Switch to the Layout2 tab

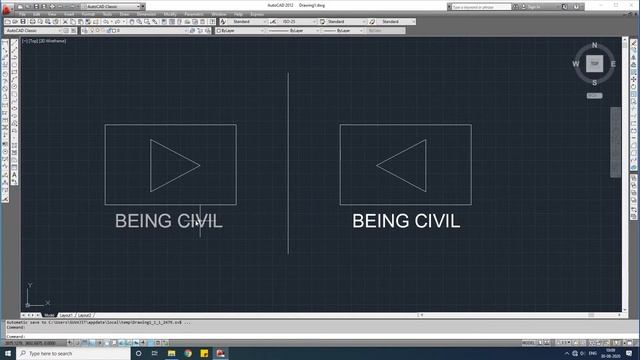(x=84, y=316)
